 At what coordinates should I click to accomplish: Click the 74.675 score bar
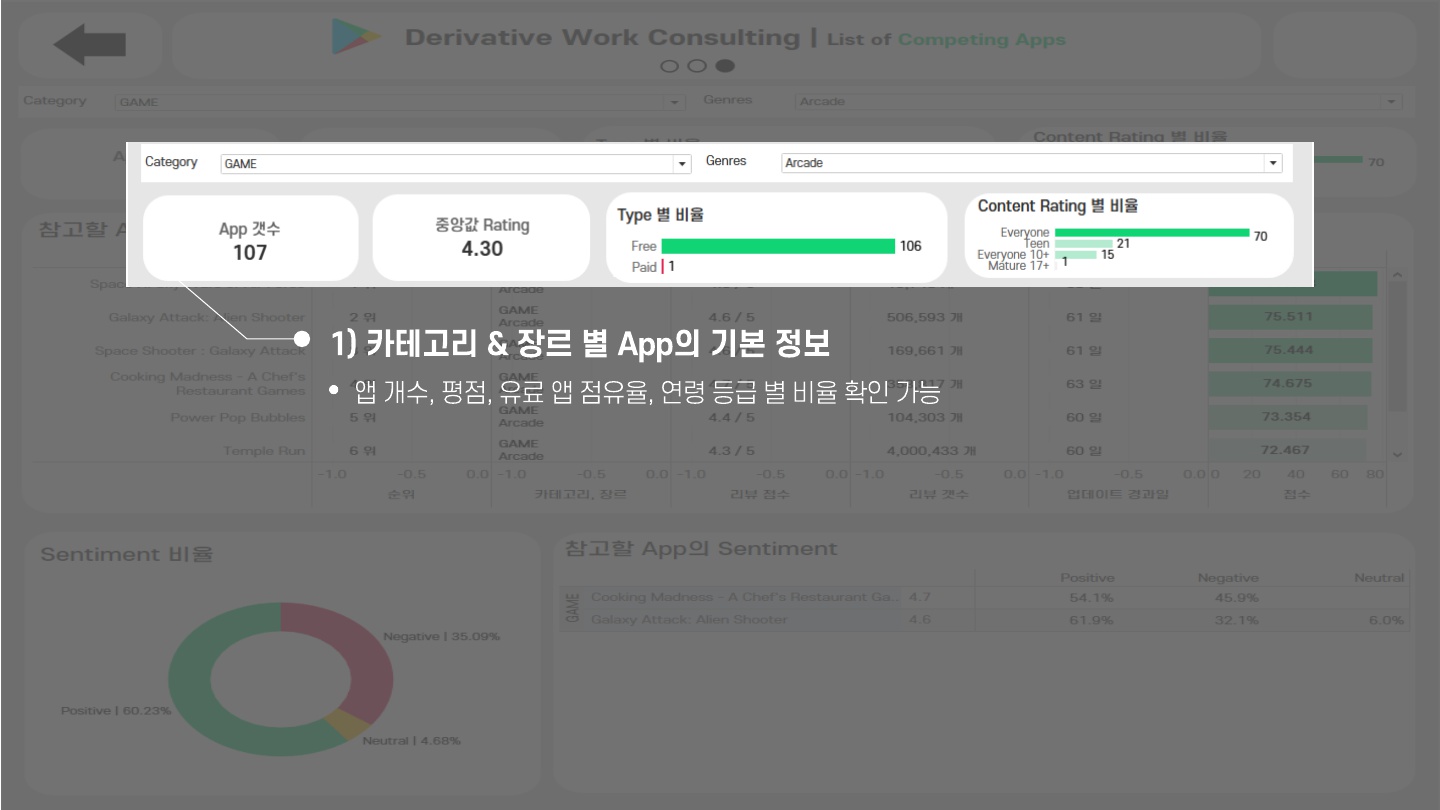[x=1289, y=384]
